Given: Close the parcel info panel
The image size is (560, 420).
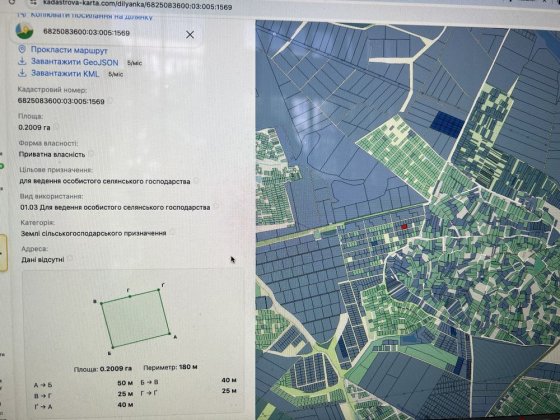Looking at the screenshot, I should 190,34.
